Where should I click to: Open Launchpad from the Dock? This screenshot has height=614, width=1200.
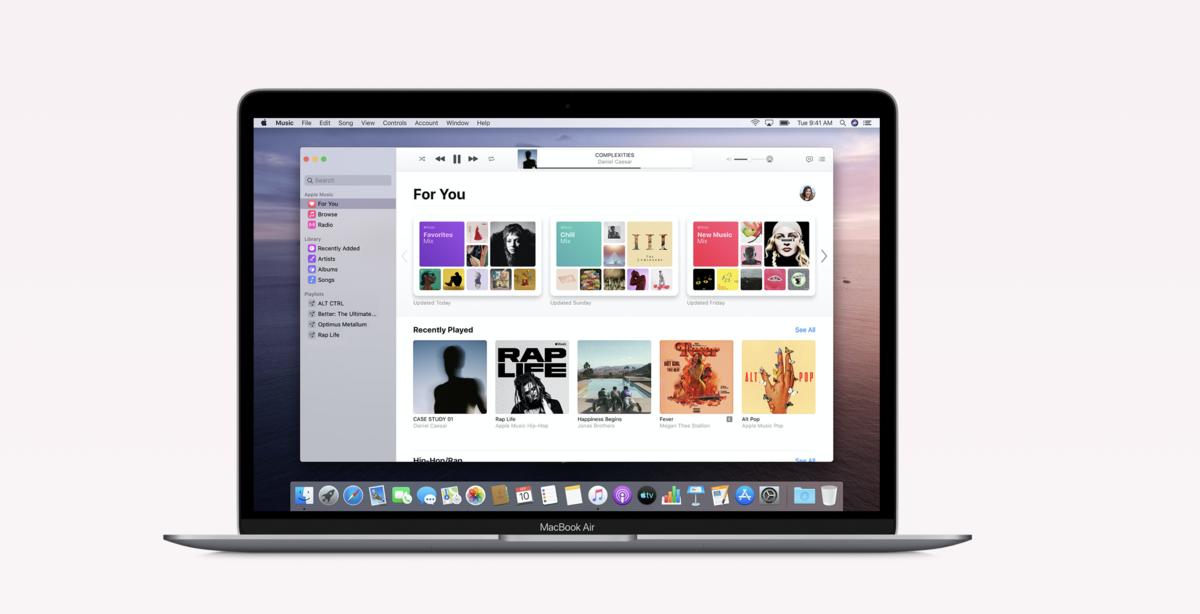click(329, 495)
